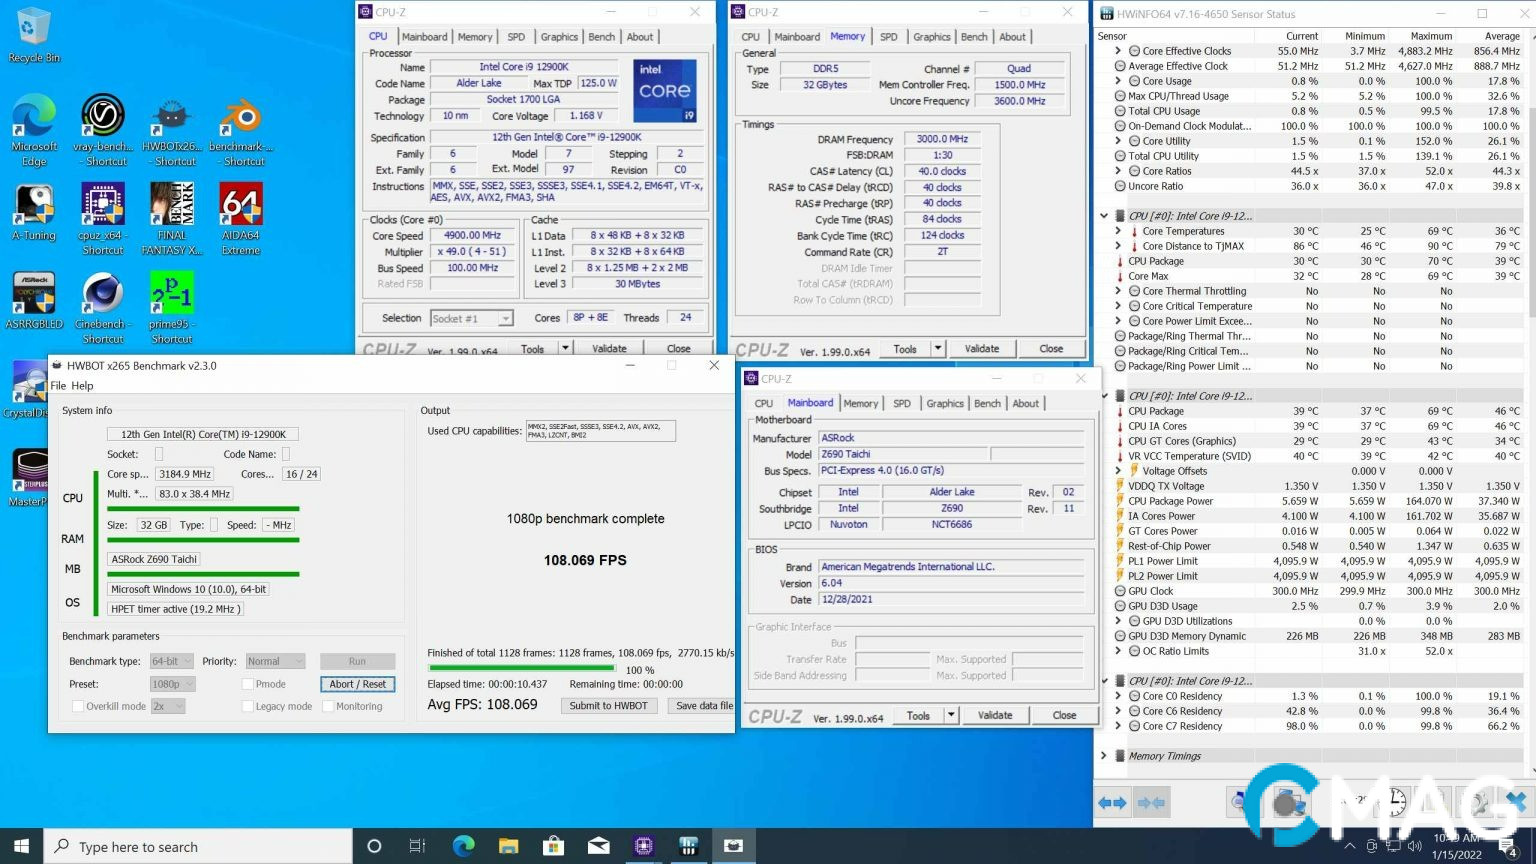Switch to the SPD tab in Memory CPU-Z window
This screenshot has width=1536, height=864.
[x=888, y=37]
